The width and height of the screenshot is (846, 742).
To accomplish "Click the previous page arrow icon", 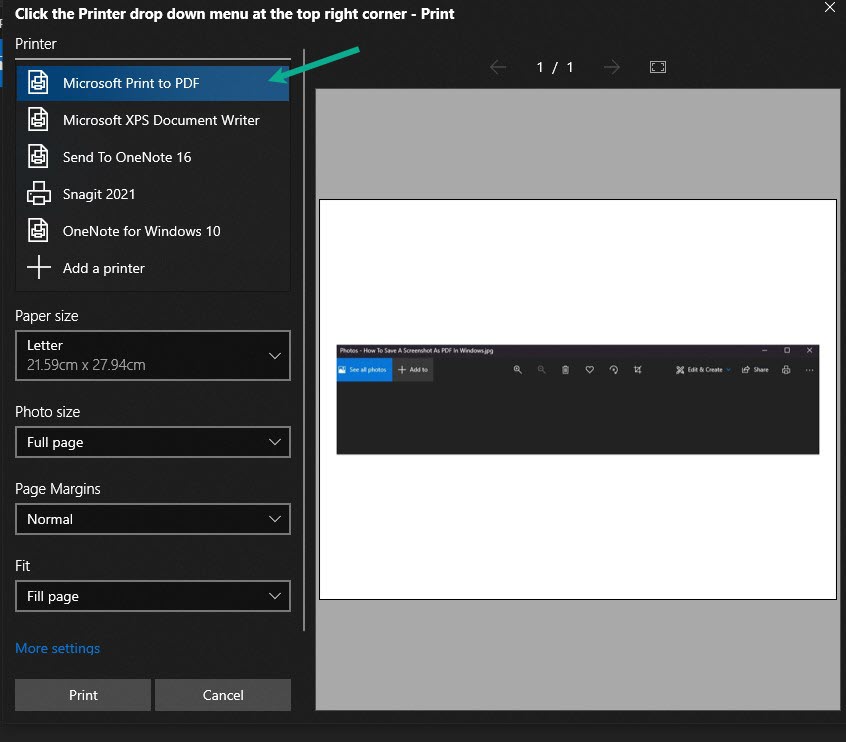I will click(498, 67).
